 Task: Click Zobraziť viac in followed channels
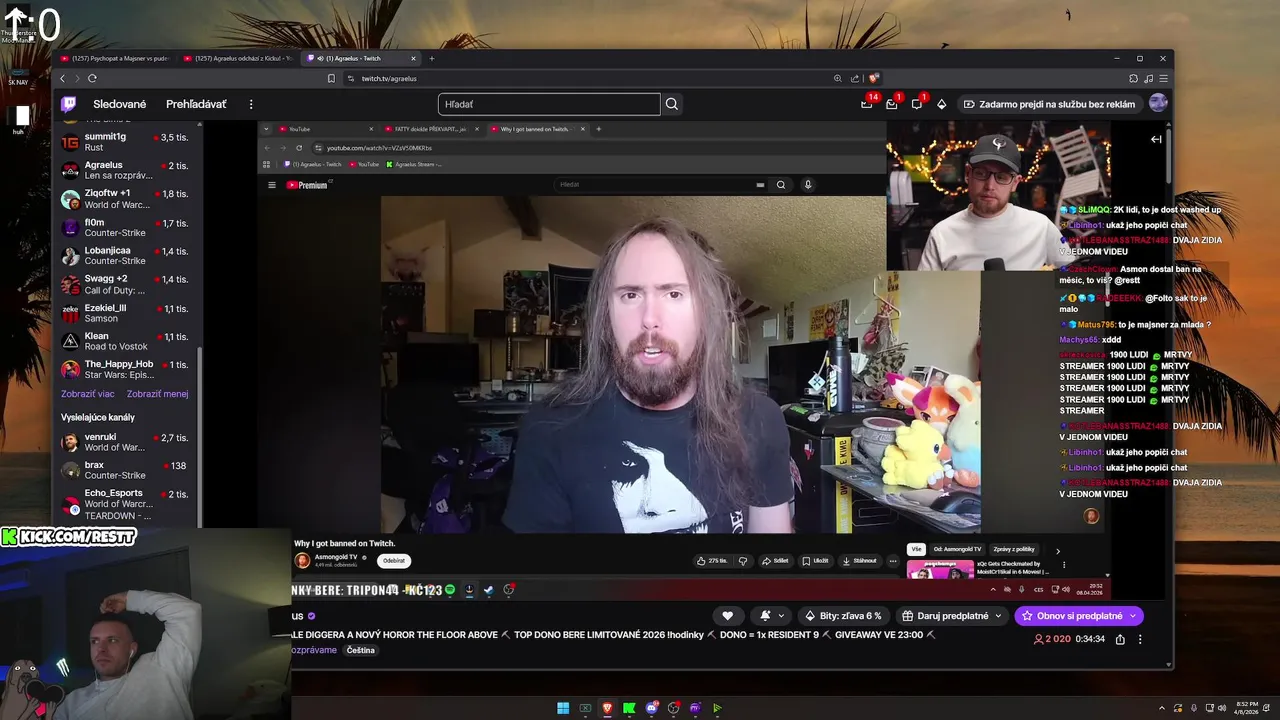click(88, 394)
